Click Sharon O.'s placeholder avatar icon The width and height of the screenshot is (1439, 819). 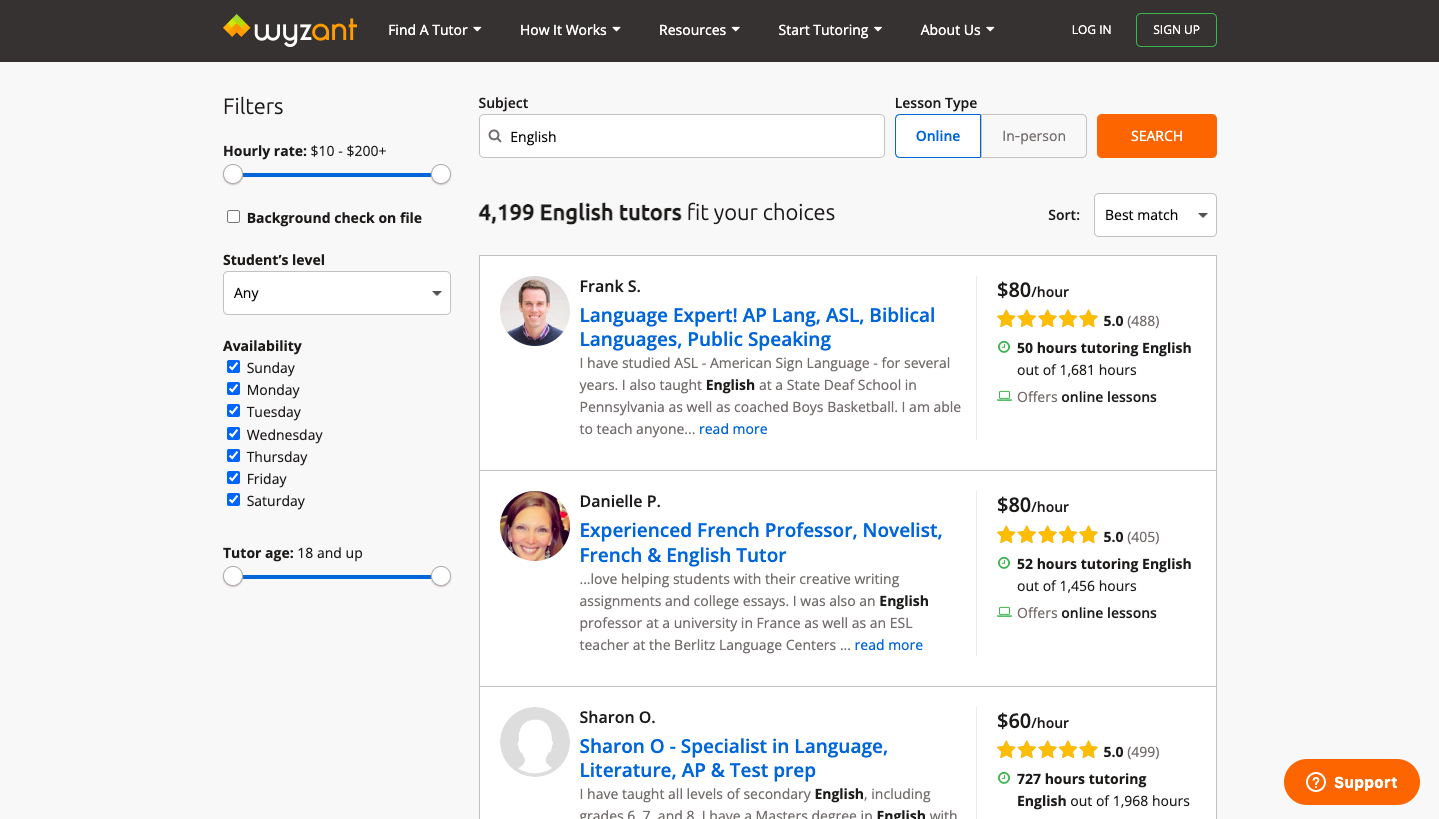pos(535,742)
